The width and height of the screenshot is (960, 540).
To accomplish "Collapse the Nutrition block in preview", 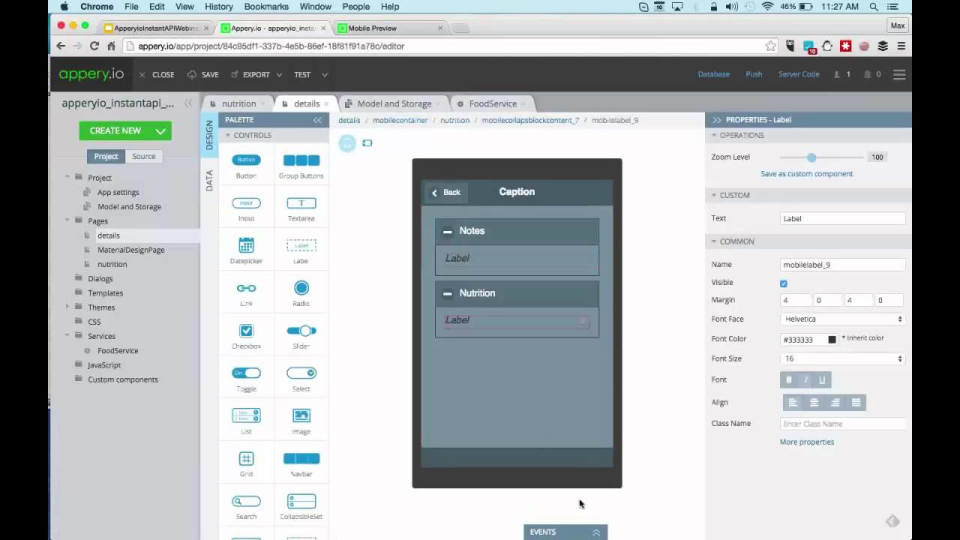I will [448, 294].
